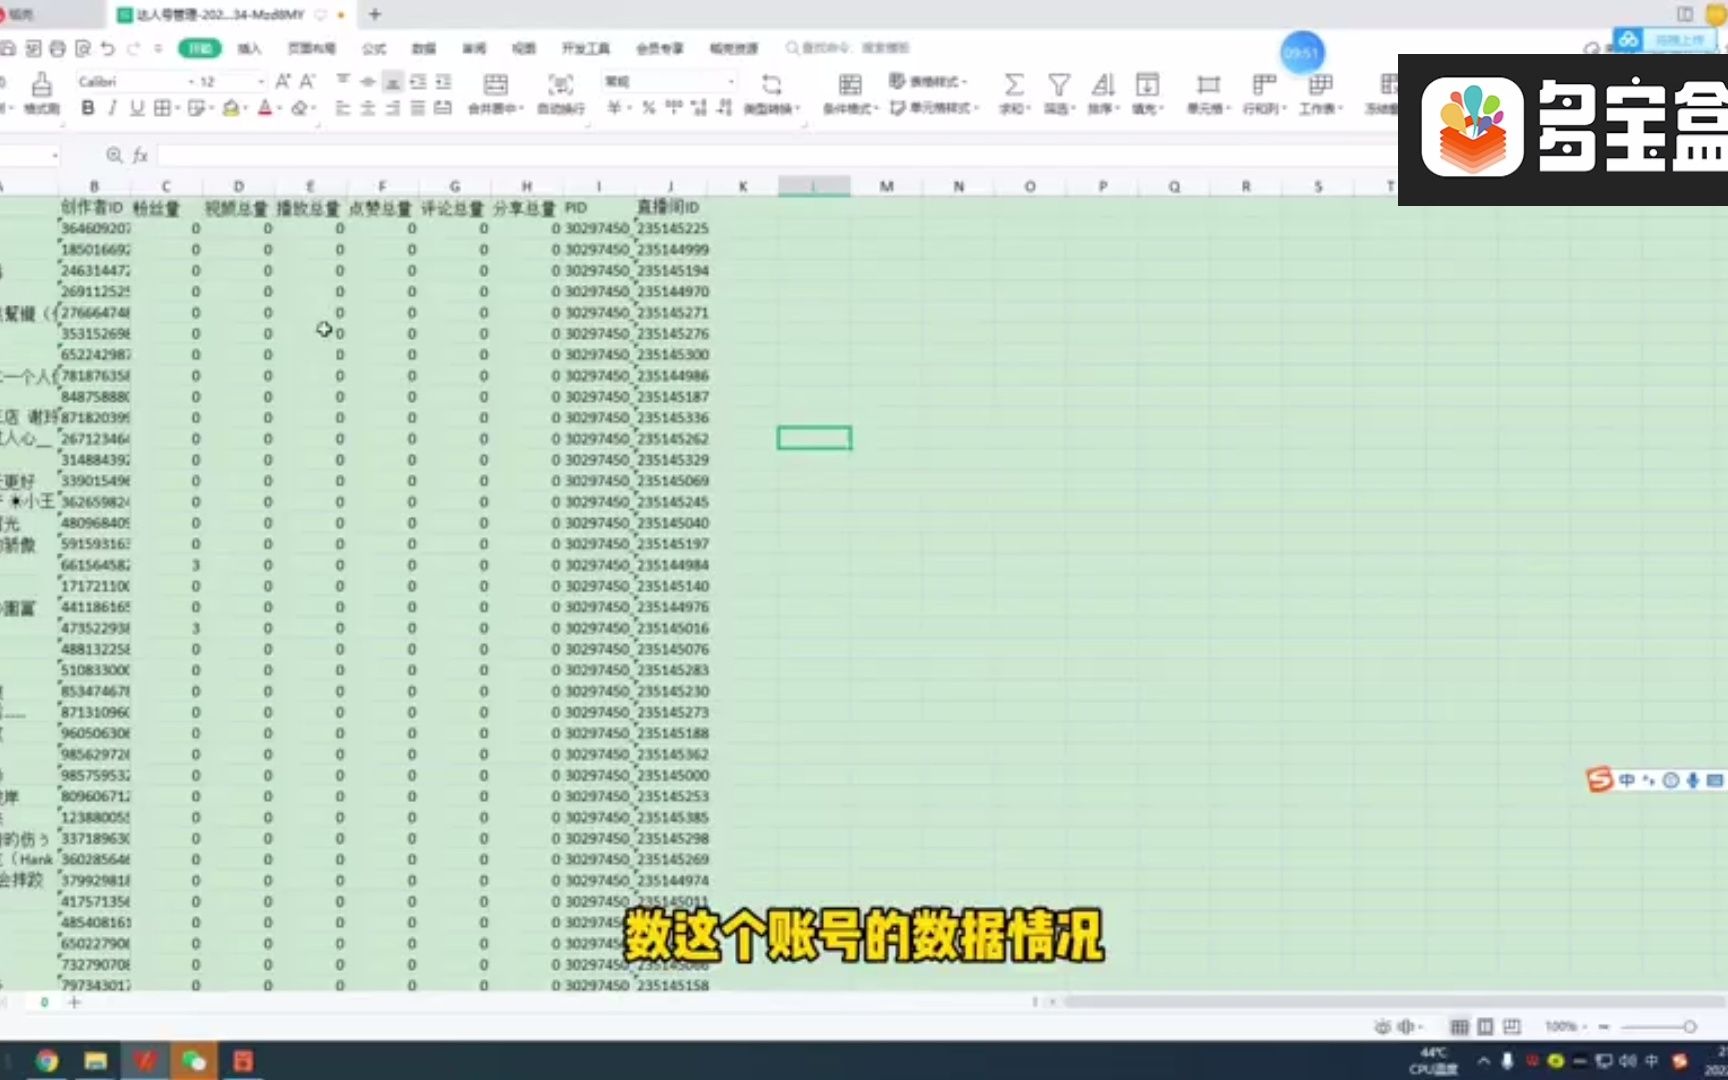The image size is (1728, 1080).
Task: Toggle Underline formatting
Action: coord(137,108)
